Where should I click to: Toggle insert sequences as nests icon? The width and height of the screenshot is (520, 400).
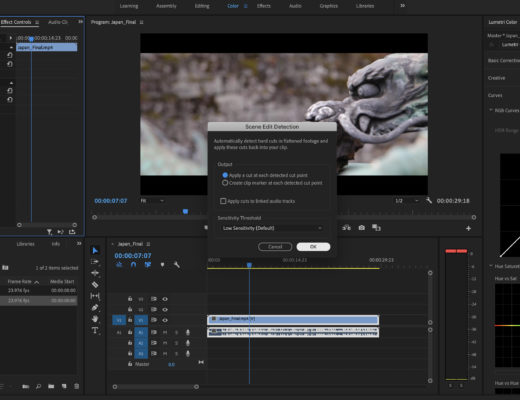(x=119, y=265)
